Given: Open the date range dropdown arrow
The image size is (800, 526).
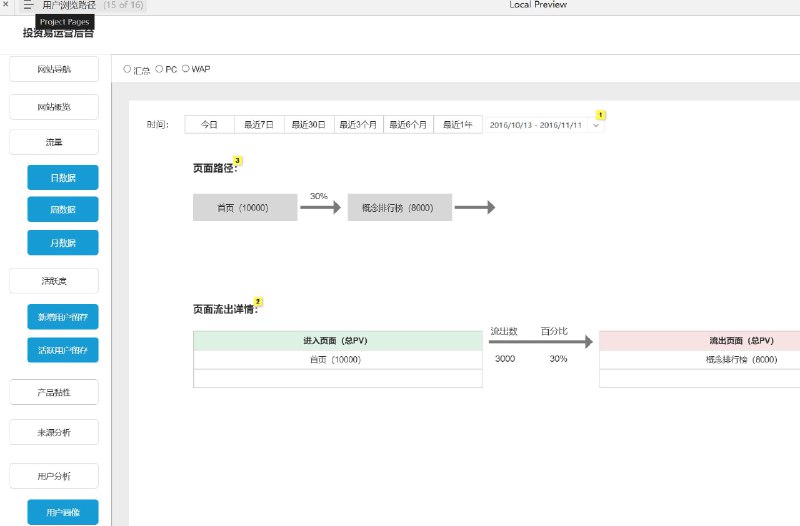Looking at the screenshot, I should pyautogui.click(x=595, y=125).
